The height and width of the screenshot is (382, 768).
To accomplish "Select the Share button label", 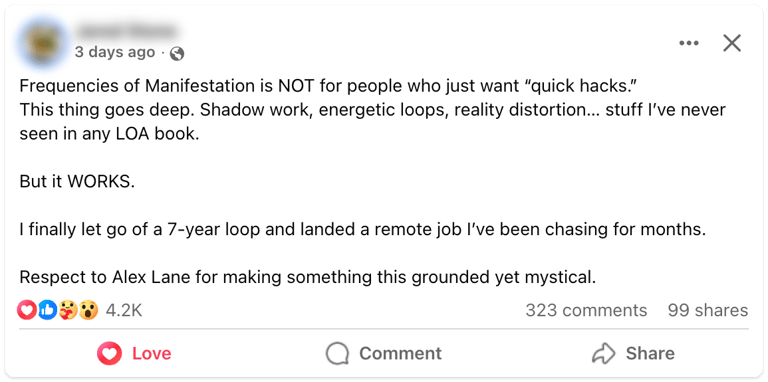I will 650,353.
